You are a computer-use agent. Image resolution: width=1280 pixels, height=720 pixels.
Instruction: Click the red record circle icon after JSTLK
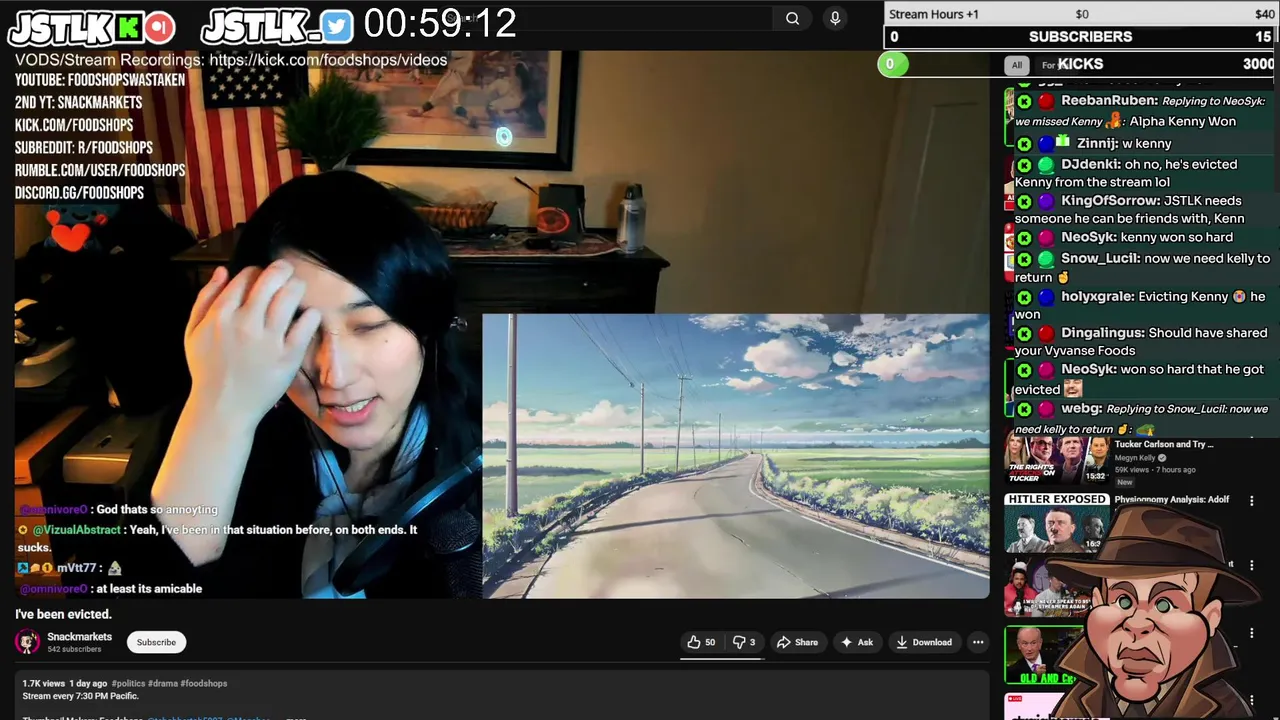pyautogui.click(x=160, y=27)
